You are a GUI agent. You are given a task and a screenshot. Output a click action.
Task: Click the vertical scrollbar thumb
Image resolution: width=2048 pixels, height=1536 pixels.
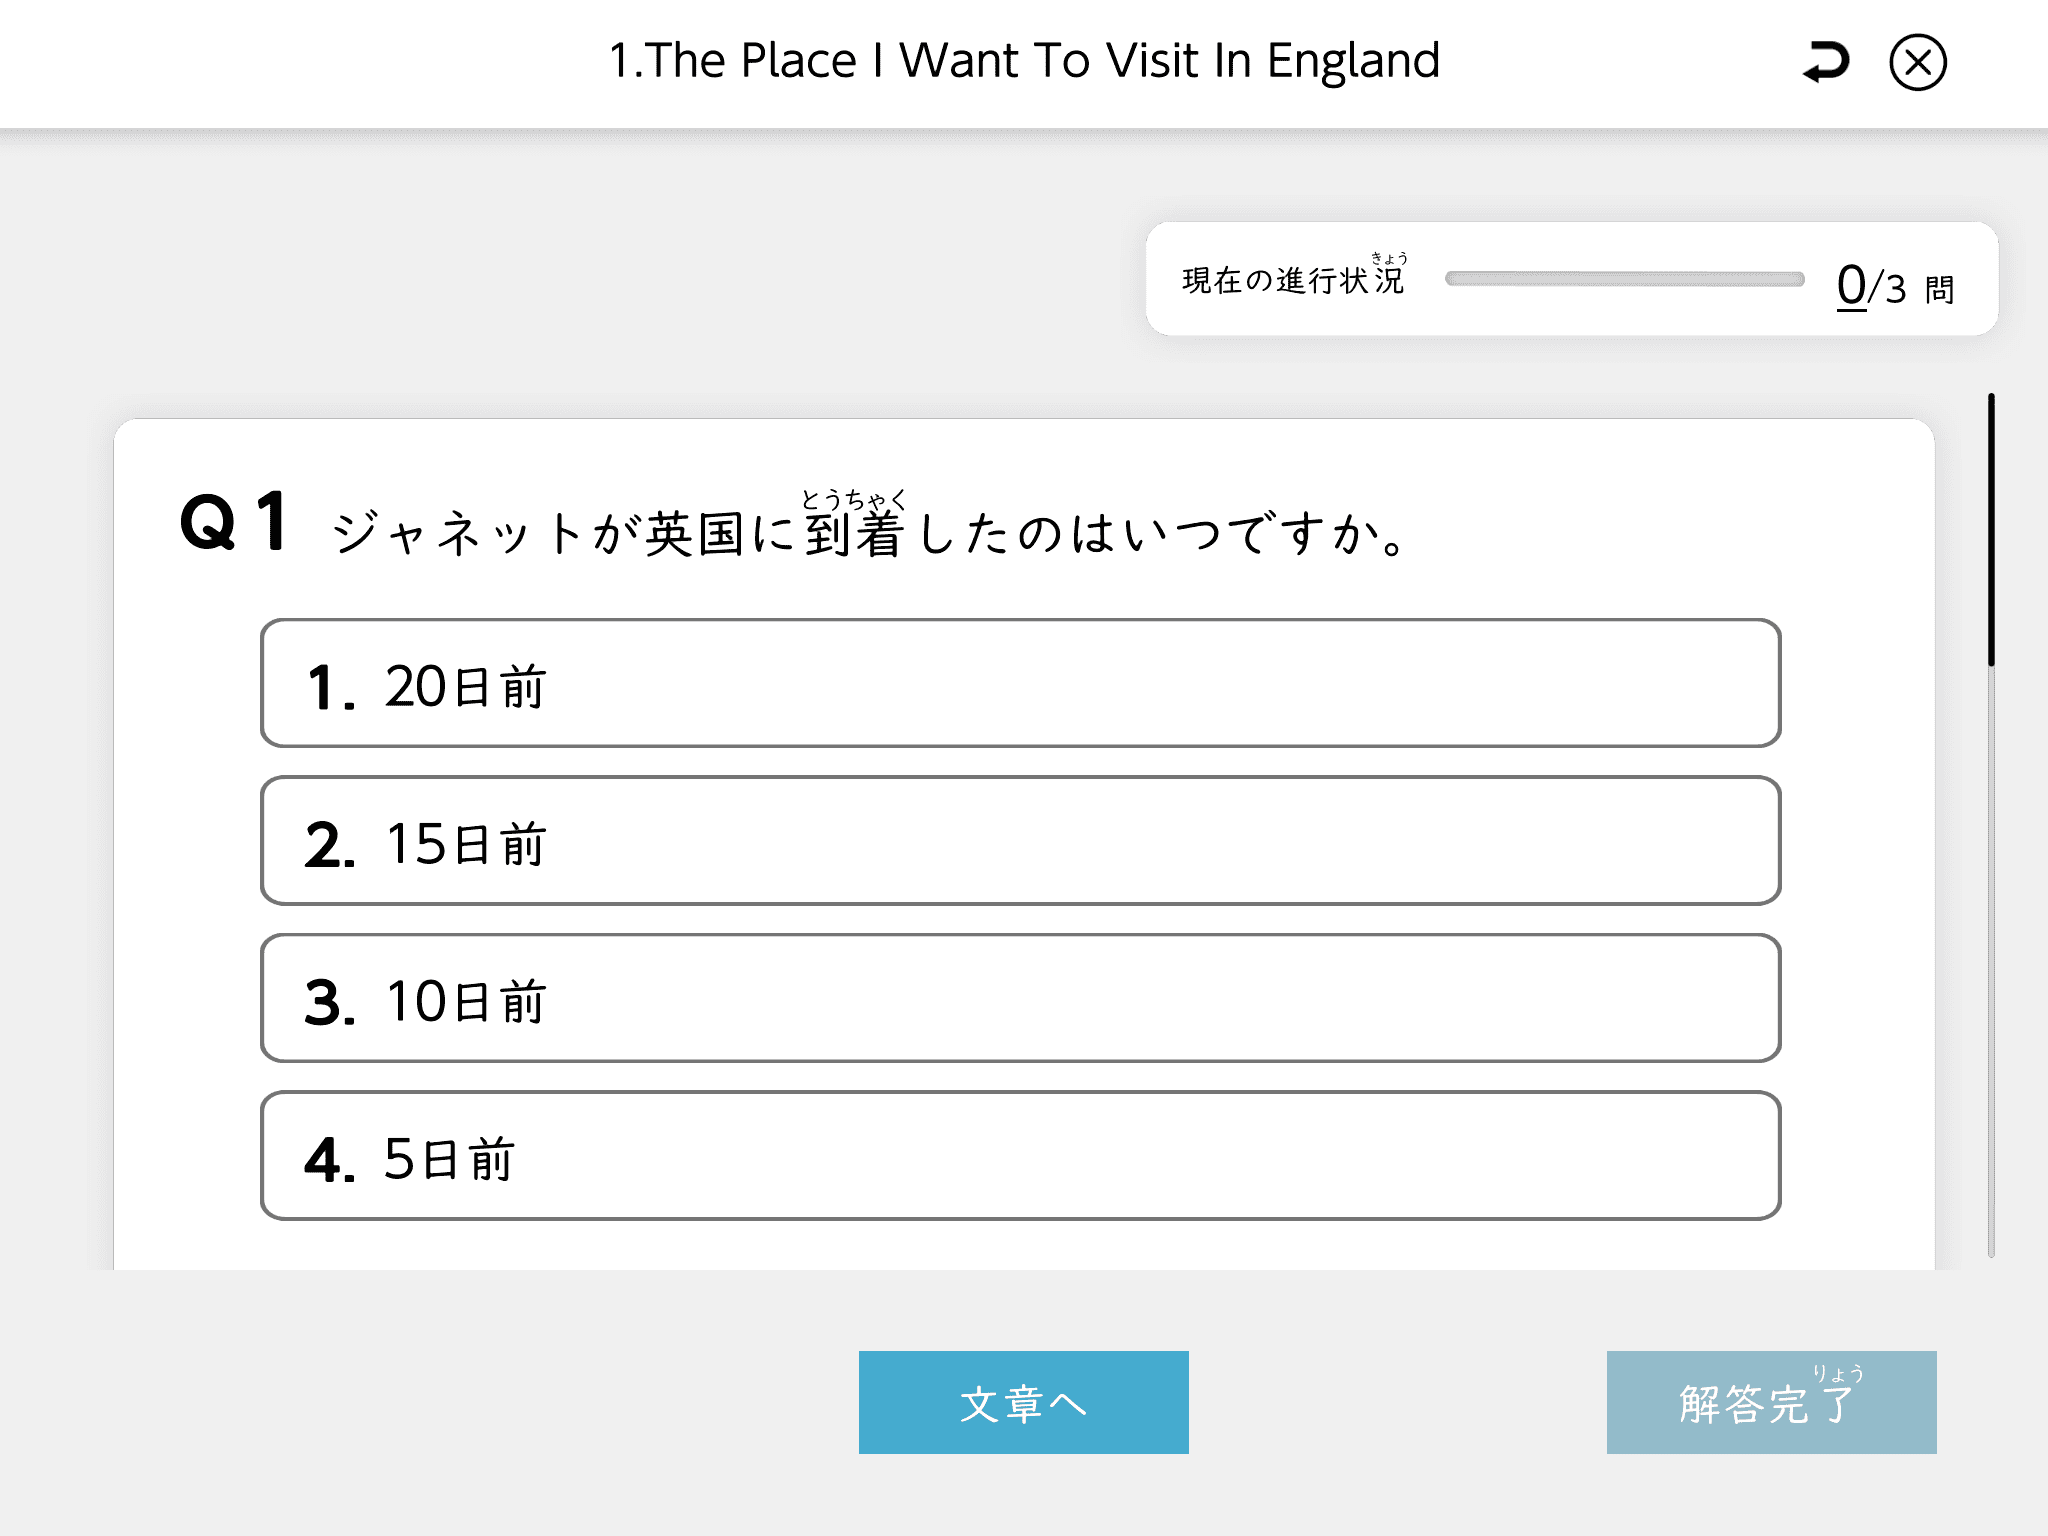(1991, 530)
